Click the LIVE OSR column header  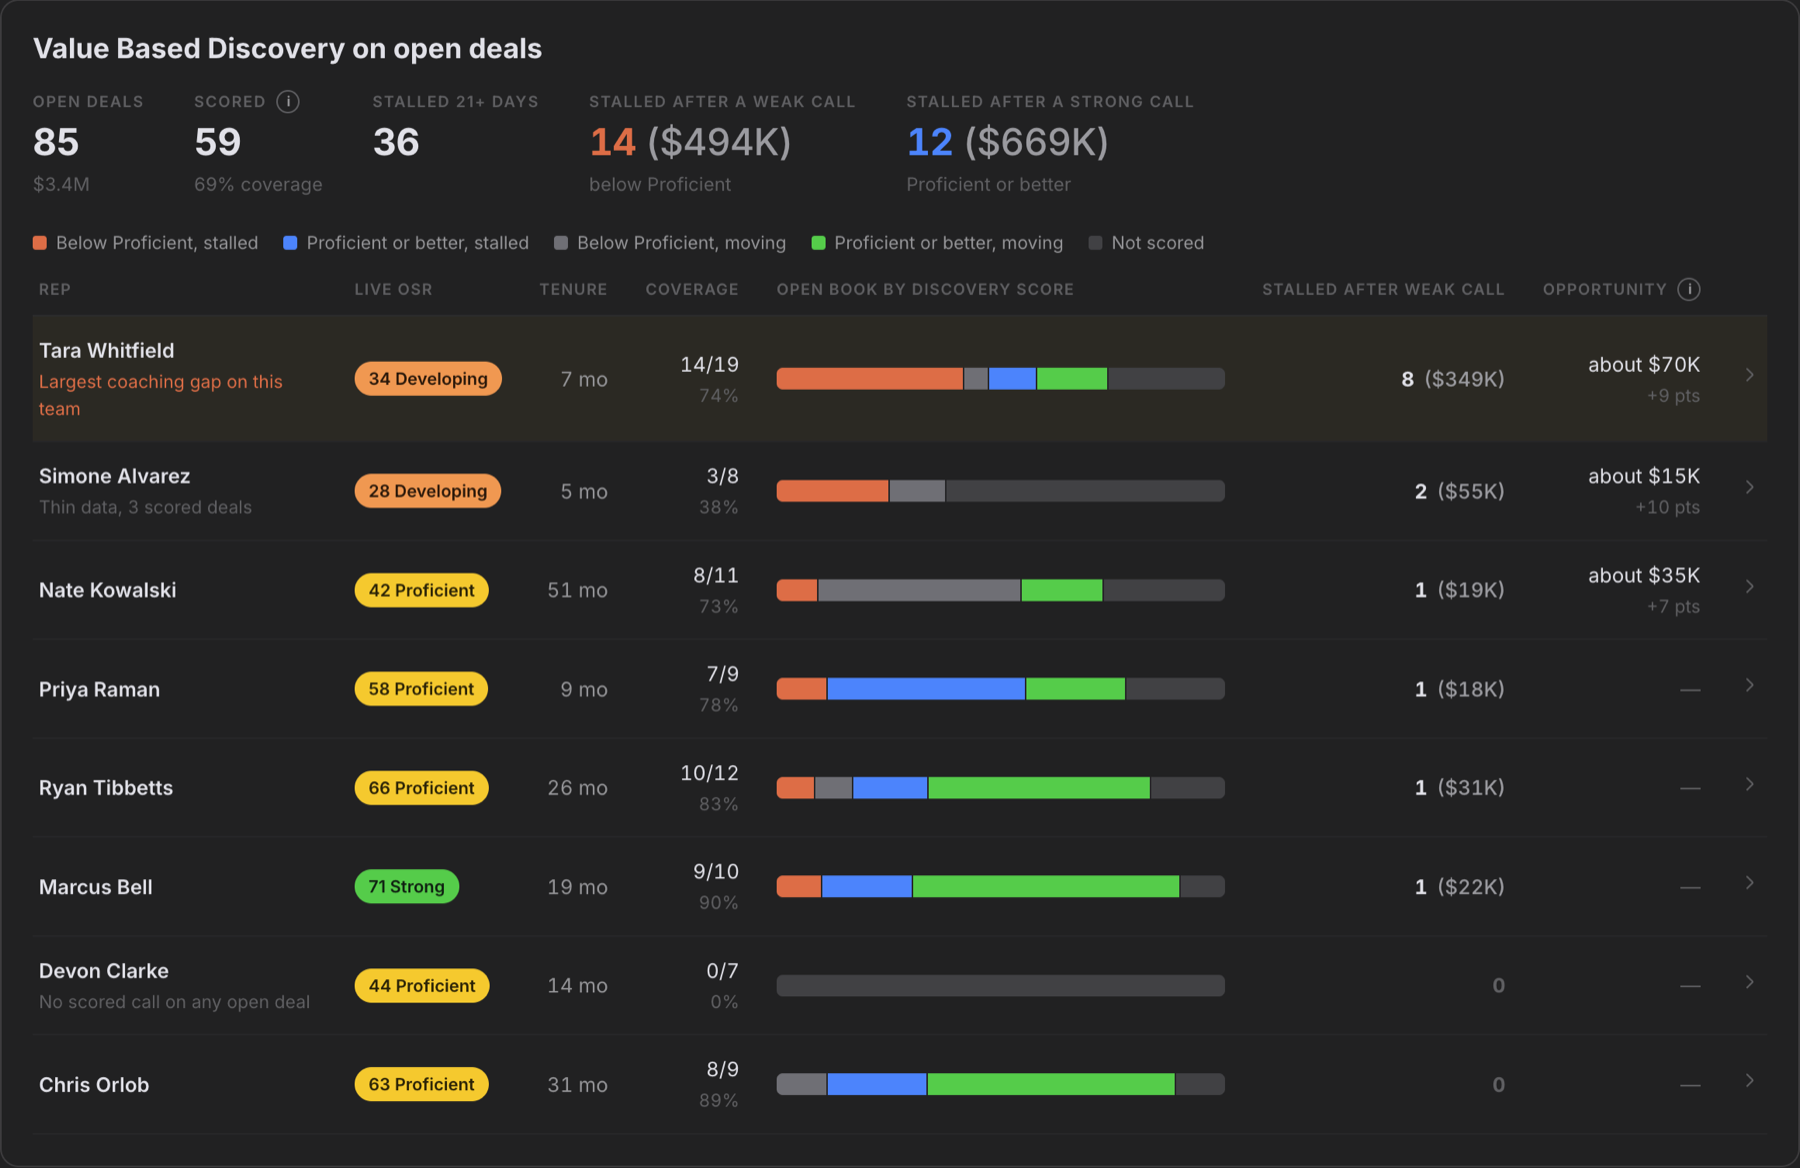point(393,289)
